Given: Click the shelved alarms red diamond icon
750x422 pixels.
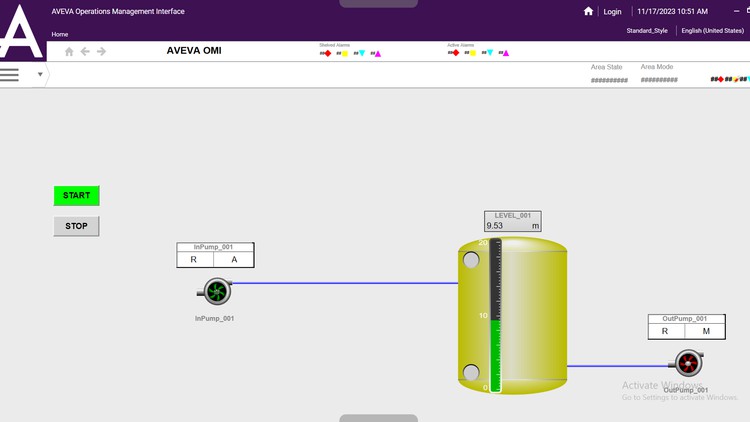Looking at the screenshot, I should point(328,54).
